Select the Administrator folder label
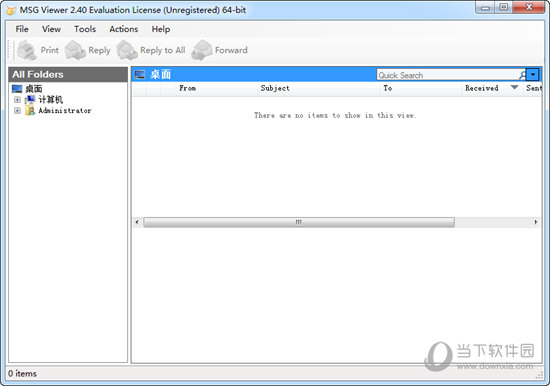This screenshot has width=550, height=386. click(x=65, y=111)
